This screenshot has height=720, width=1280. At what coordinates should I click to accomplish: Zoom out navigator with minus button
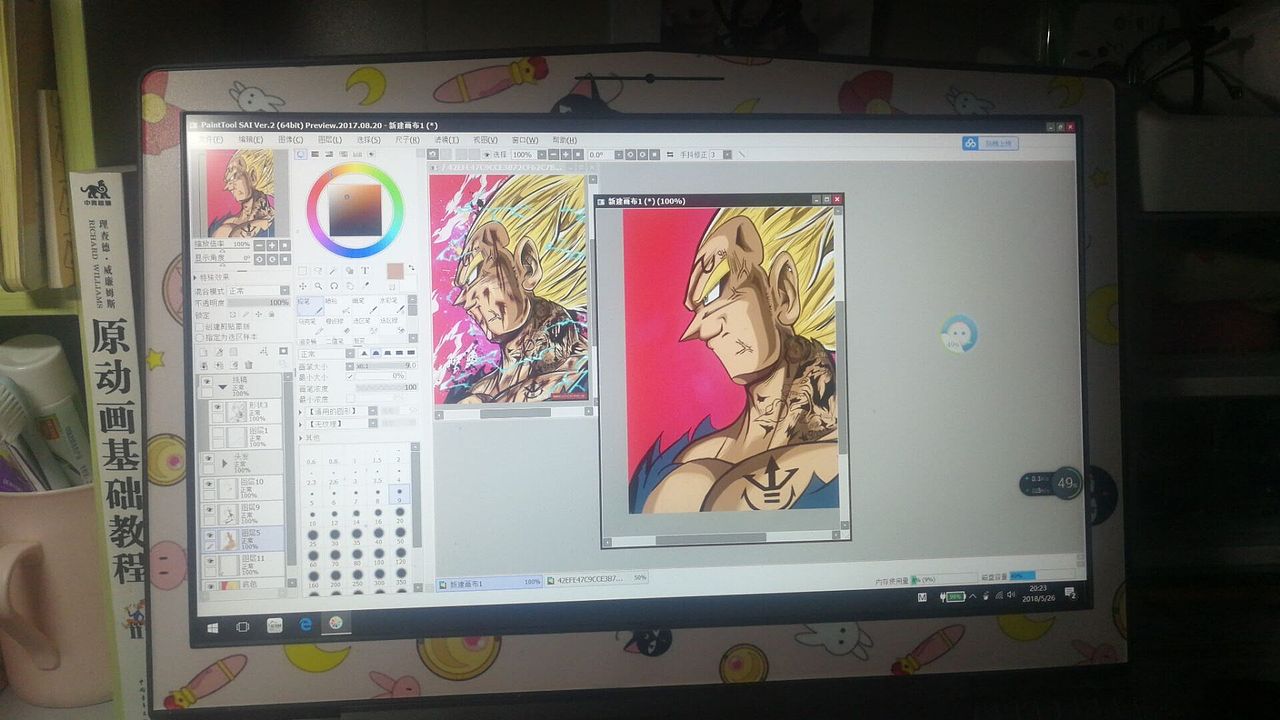(259, 245)
